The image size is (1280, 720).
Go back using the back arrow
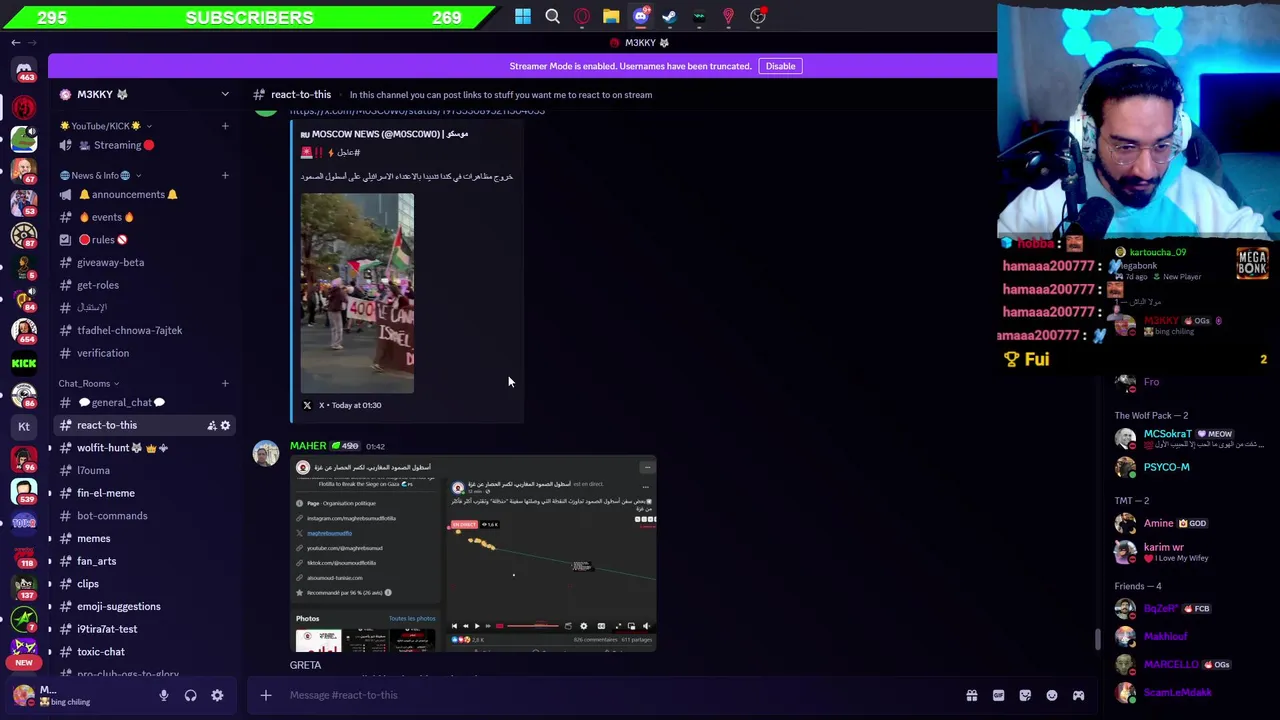15,43
